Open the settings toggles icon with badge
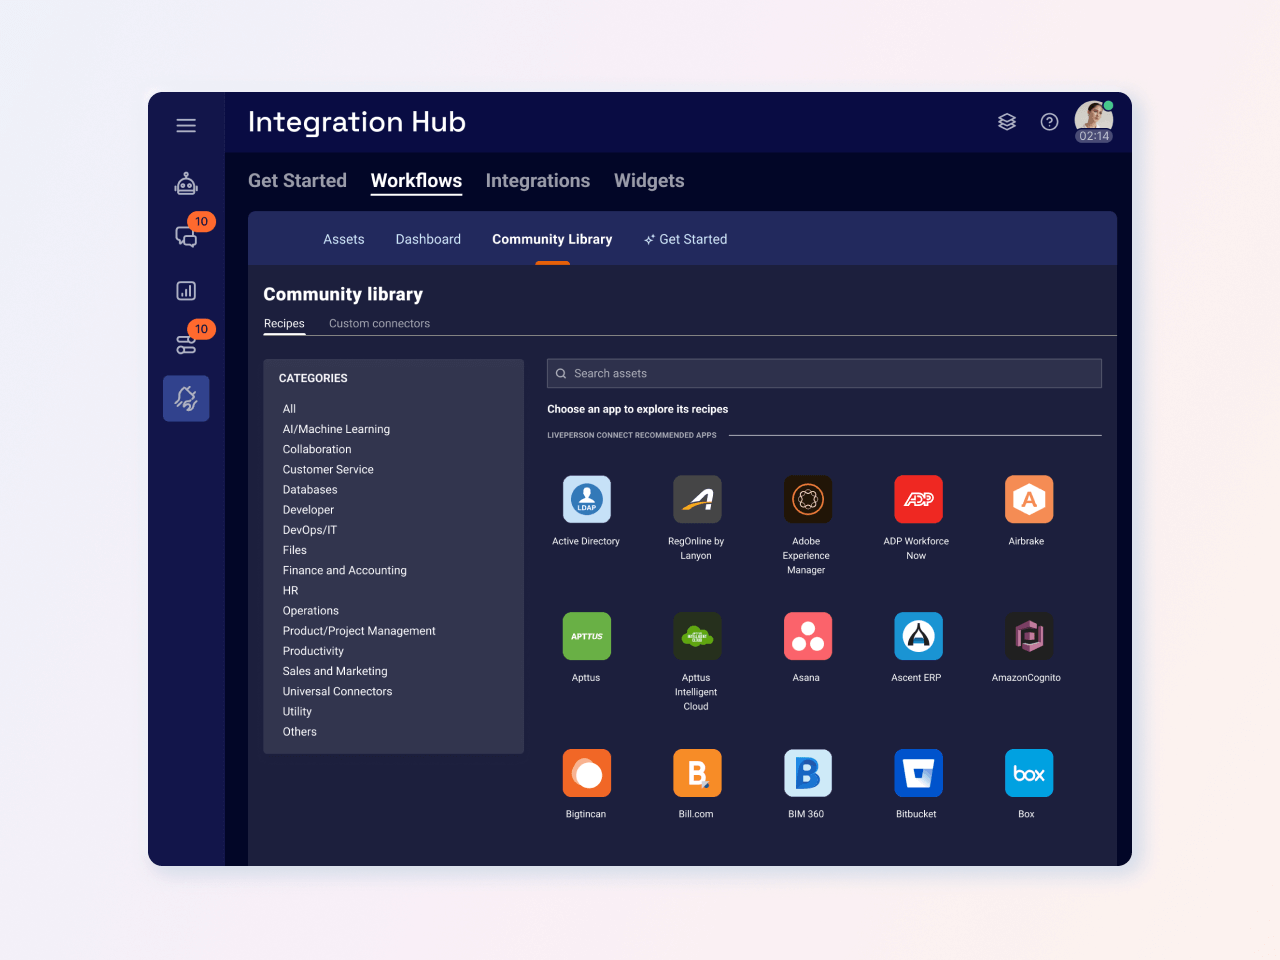This screenshot has height=960, width=1280. (186, 344)
